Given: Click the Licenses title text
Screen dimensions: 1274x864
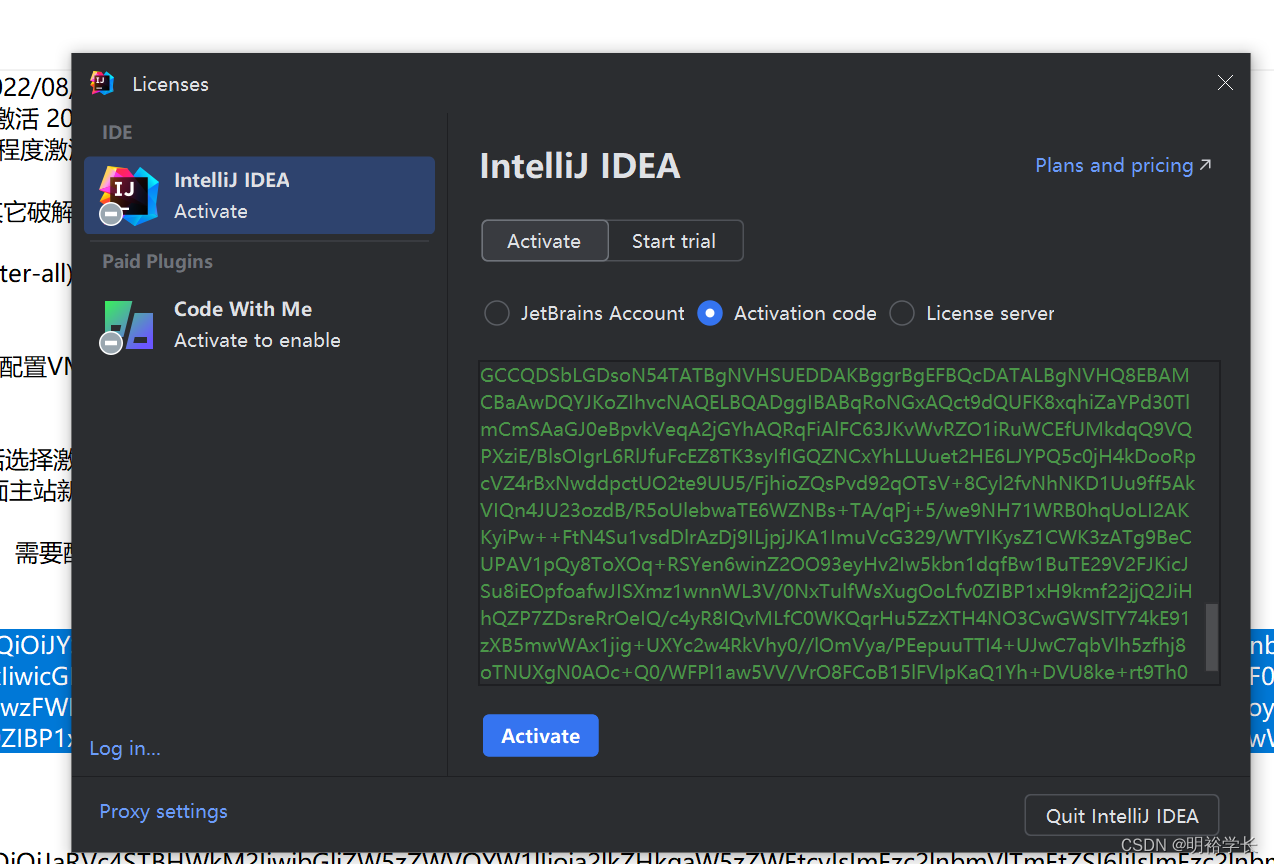Looking at the screenshot, I should [170, 84].
